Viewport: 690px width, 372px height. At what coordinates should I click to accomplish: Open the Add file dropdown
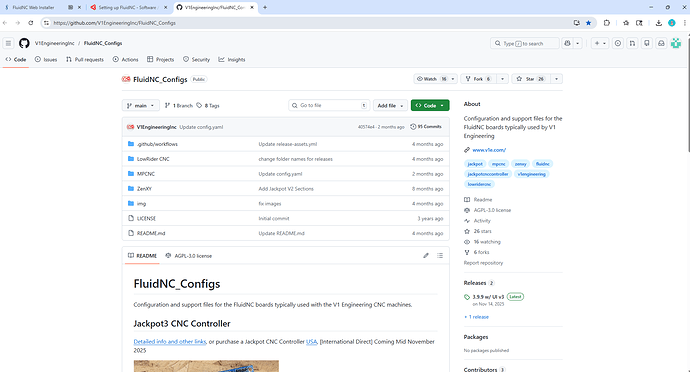pyautogui.click(x=390, y=106)
